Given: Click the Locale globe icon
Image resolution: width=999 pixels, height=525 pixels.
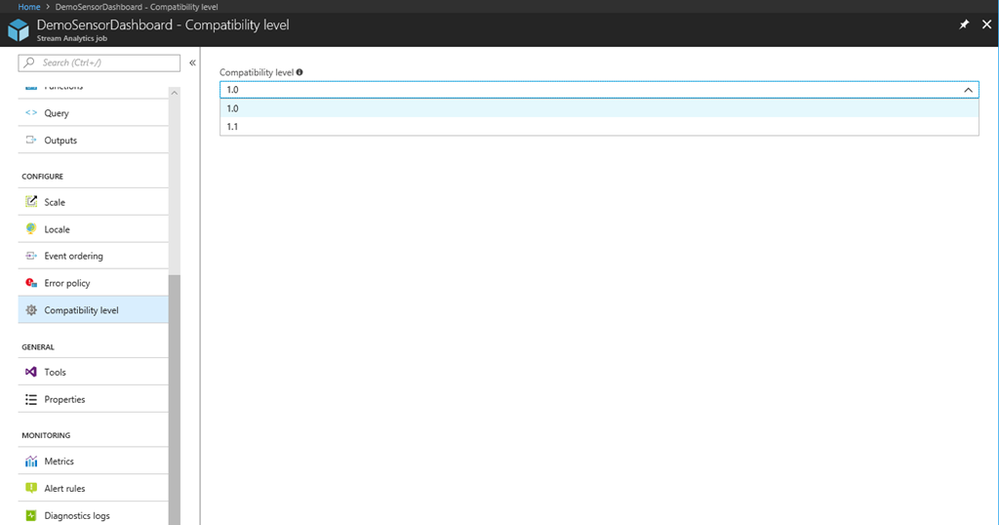Looking at the screenshot, I should point(31,229).
